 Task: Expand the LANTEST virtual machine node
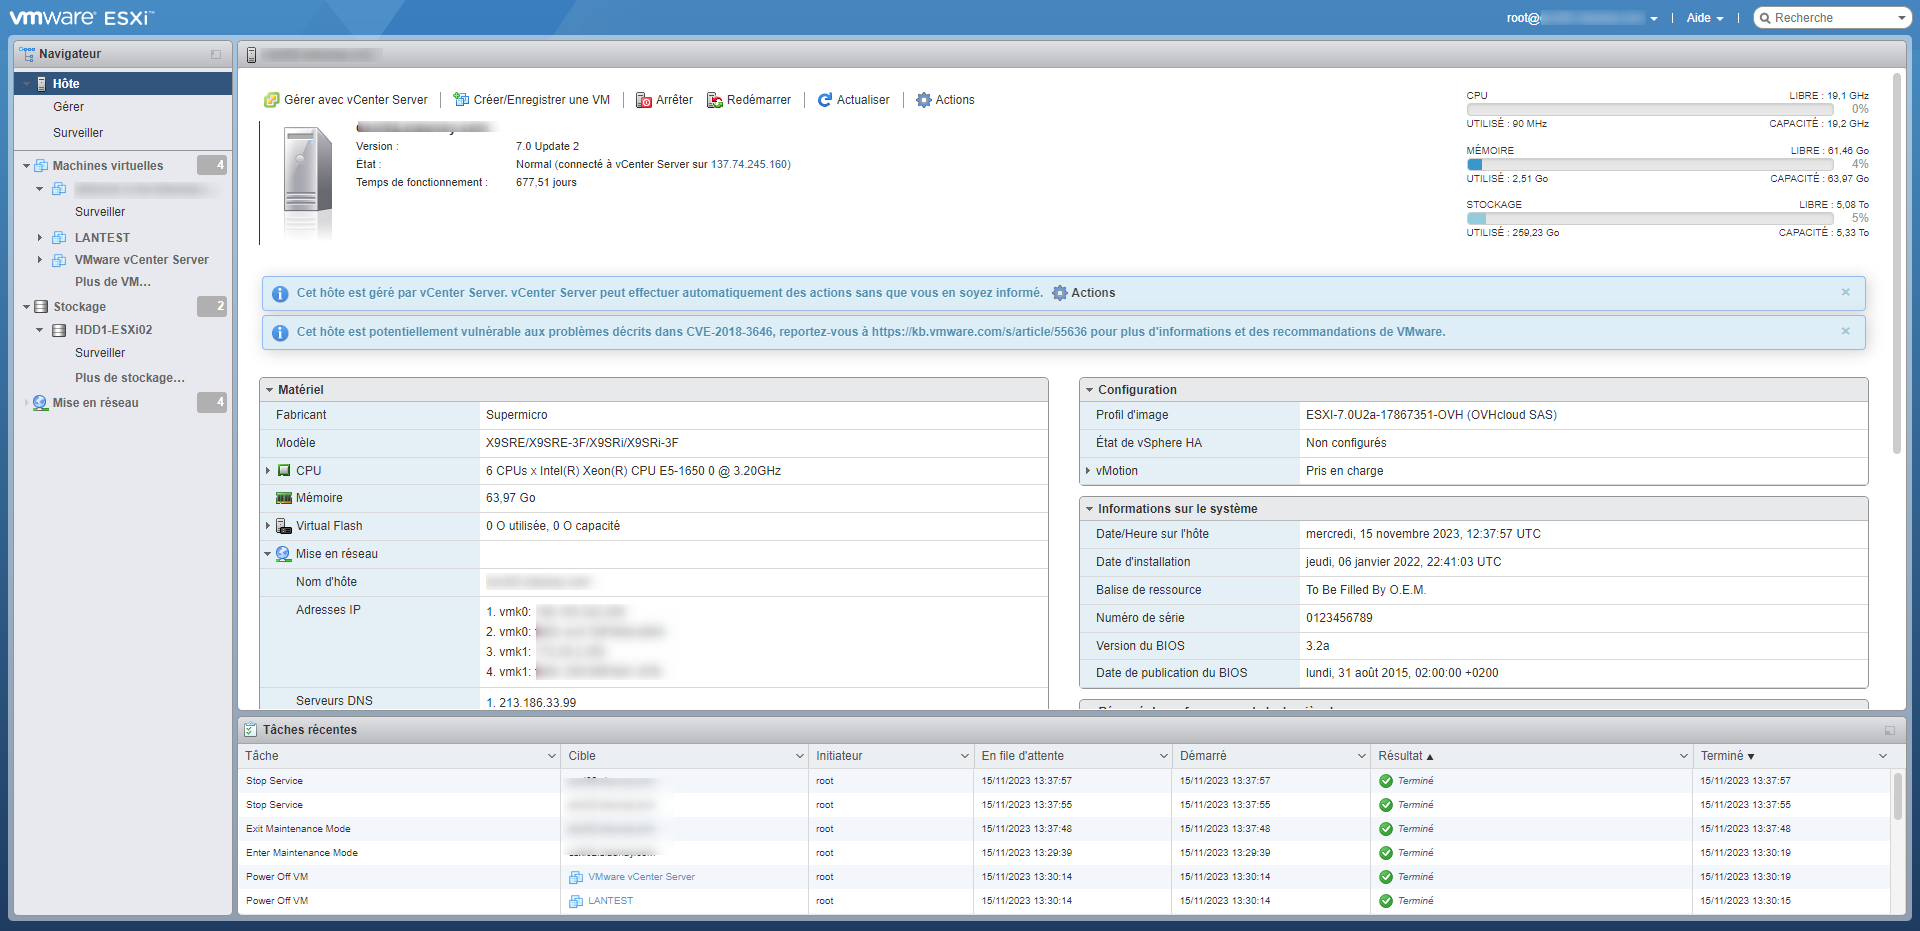tap(40, 238)
